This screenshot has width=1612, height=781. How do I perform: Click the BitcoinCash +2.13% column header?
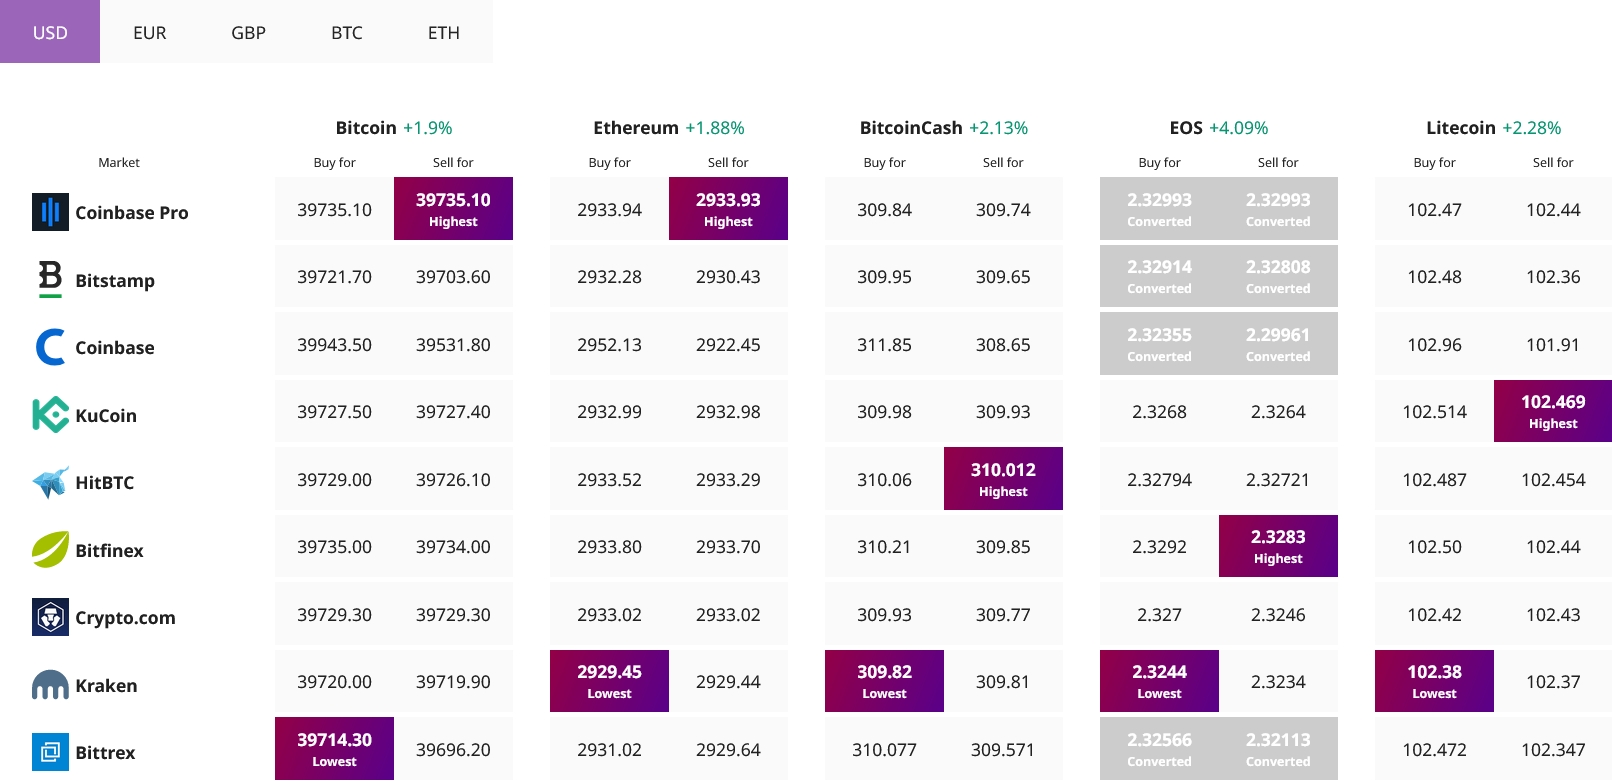pos(944,127)
